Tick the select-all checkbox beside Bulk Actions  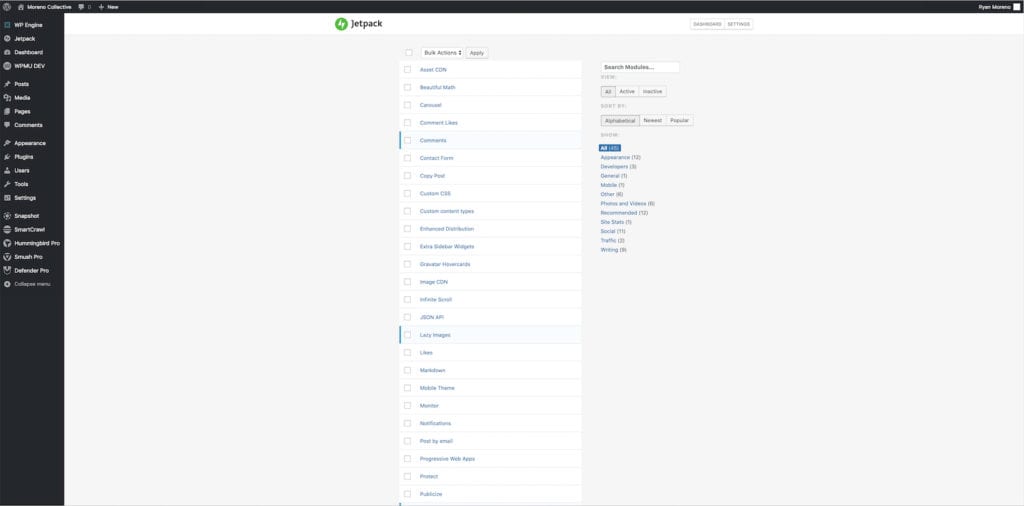point(409,52)
